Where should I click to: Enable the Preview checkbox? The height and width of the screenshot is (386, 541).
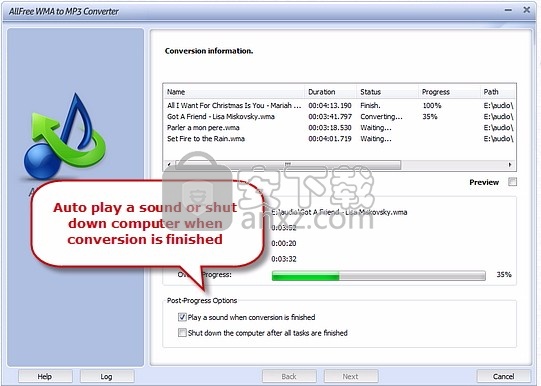(512, 182)
